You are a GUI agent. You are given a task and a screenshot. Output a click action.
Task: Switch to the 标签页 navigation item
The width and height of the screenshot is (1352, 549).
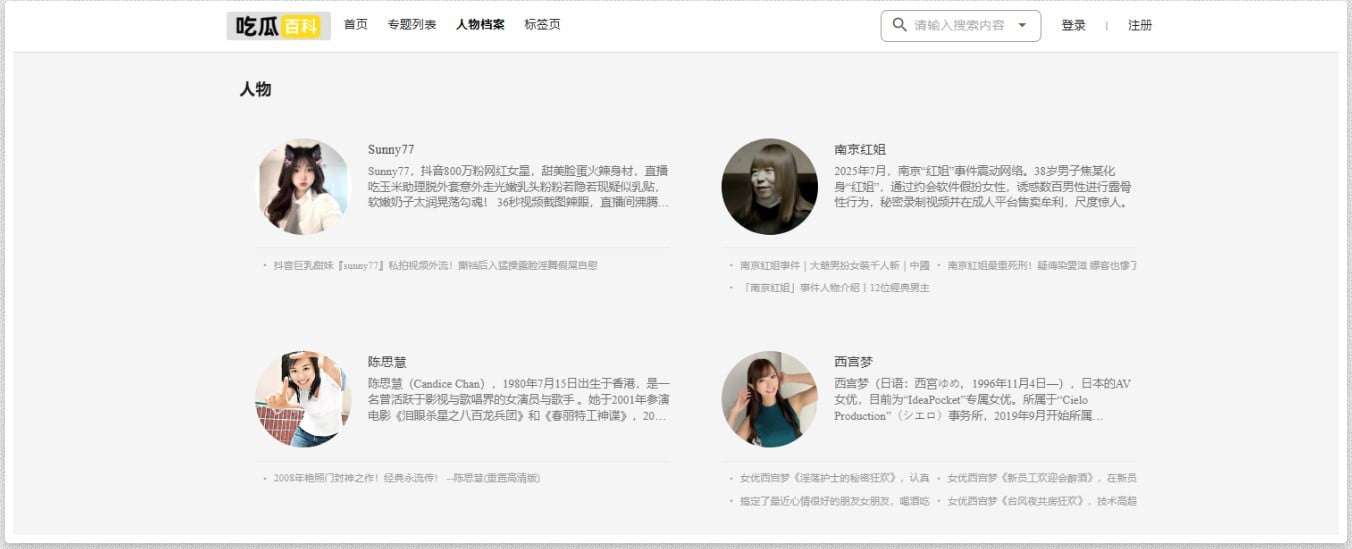(x=542, y=25)
